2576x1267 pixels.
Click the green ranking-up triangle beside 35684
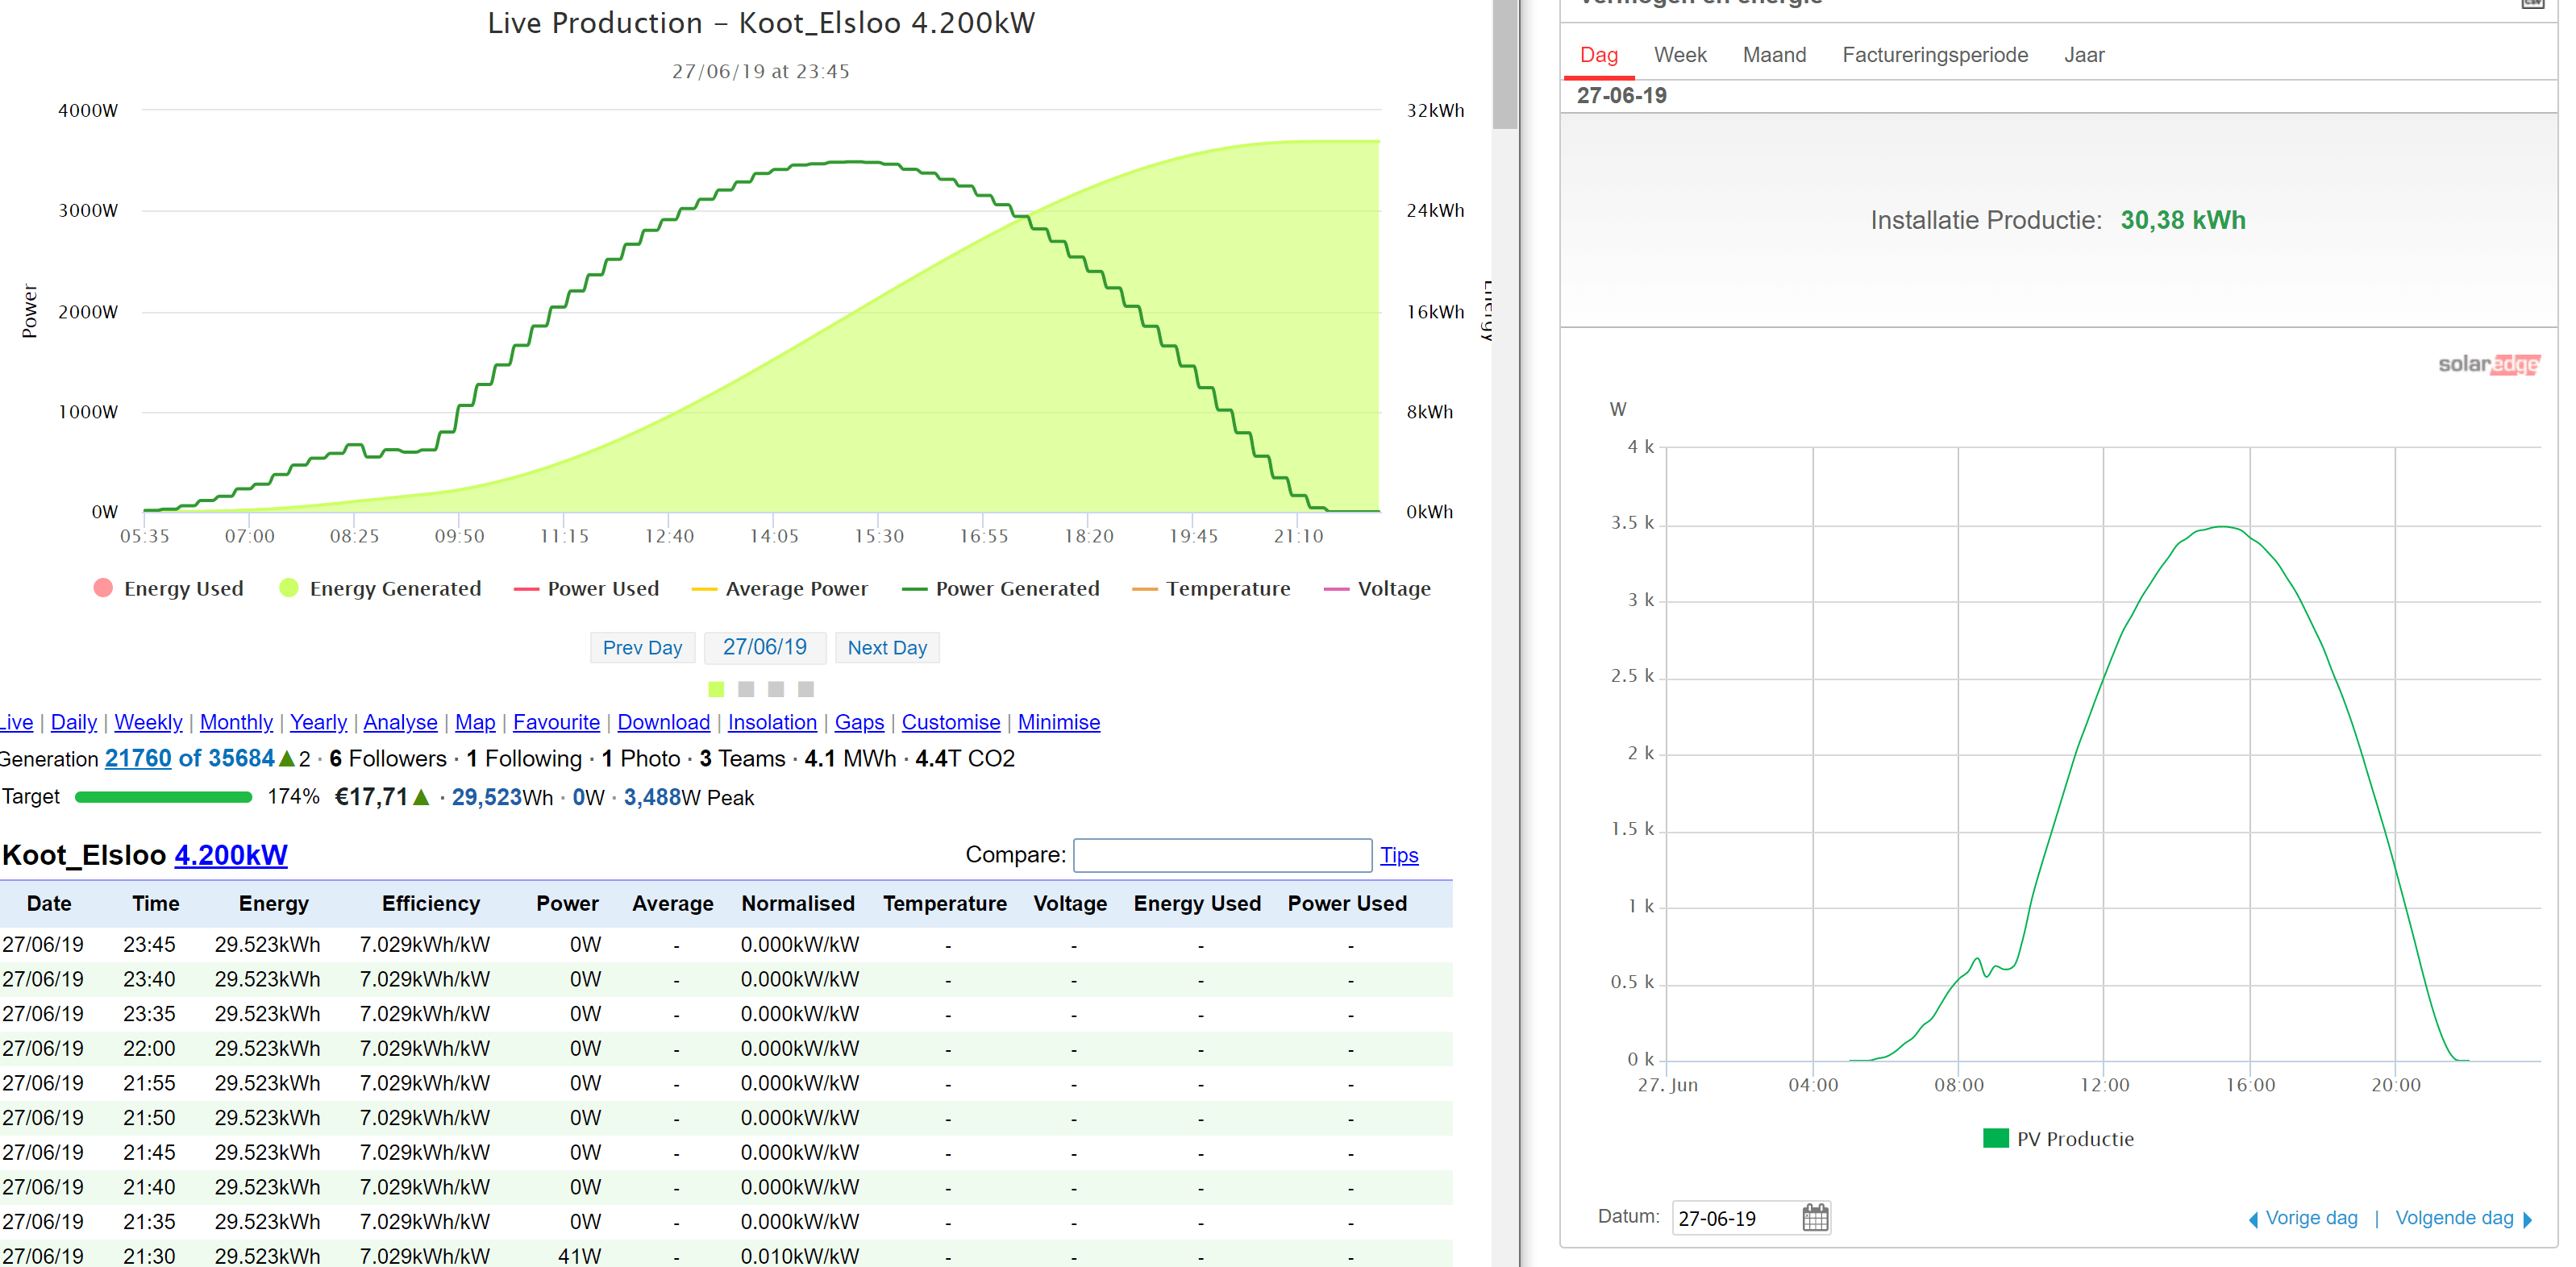(287, 759)
